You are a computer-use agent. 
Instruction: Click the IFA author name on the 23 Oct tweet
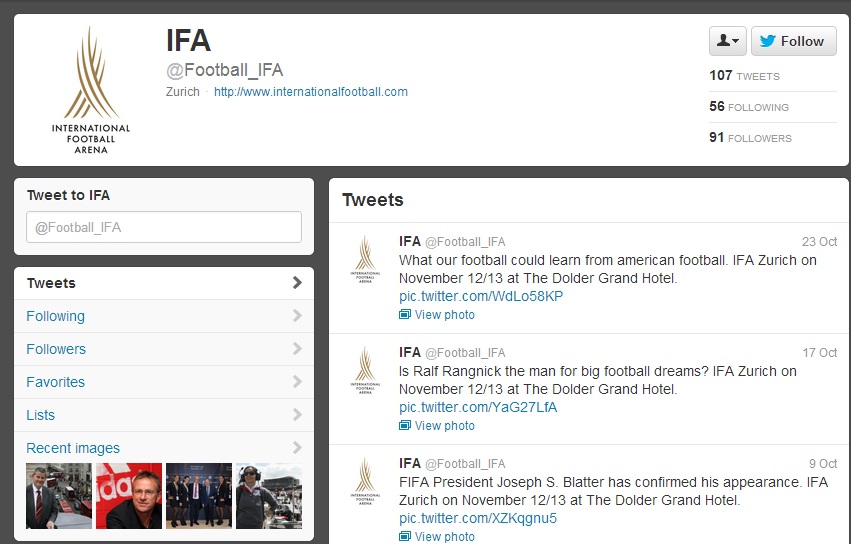(410, 241)
